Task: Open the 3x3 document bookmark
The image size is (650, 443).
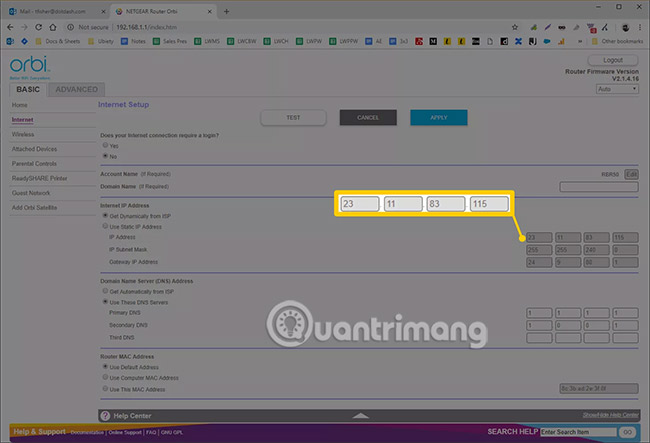Action: point(398,41)
